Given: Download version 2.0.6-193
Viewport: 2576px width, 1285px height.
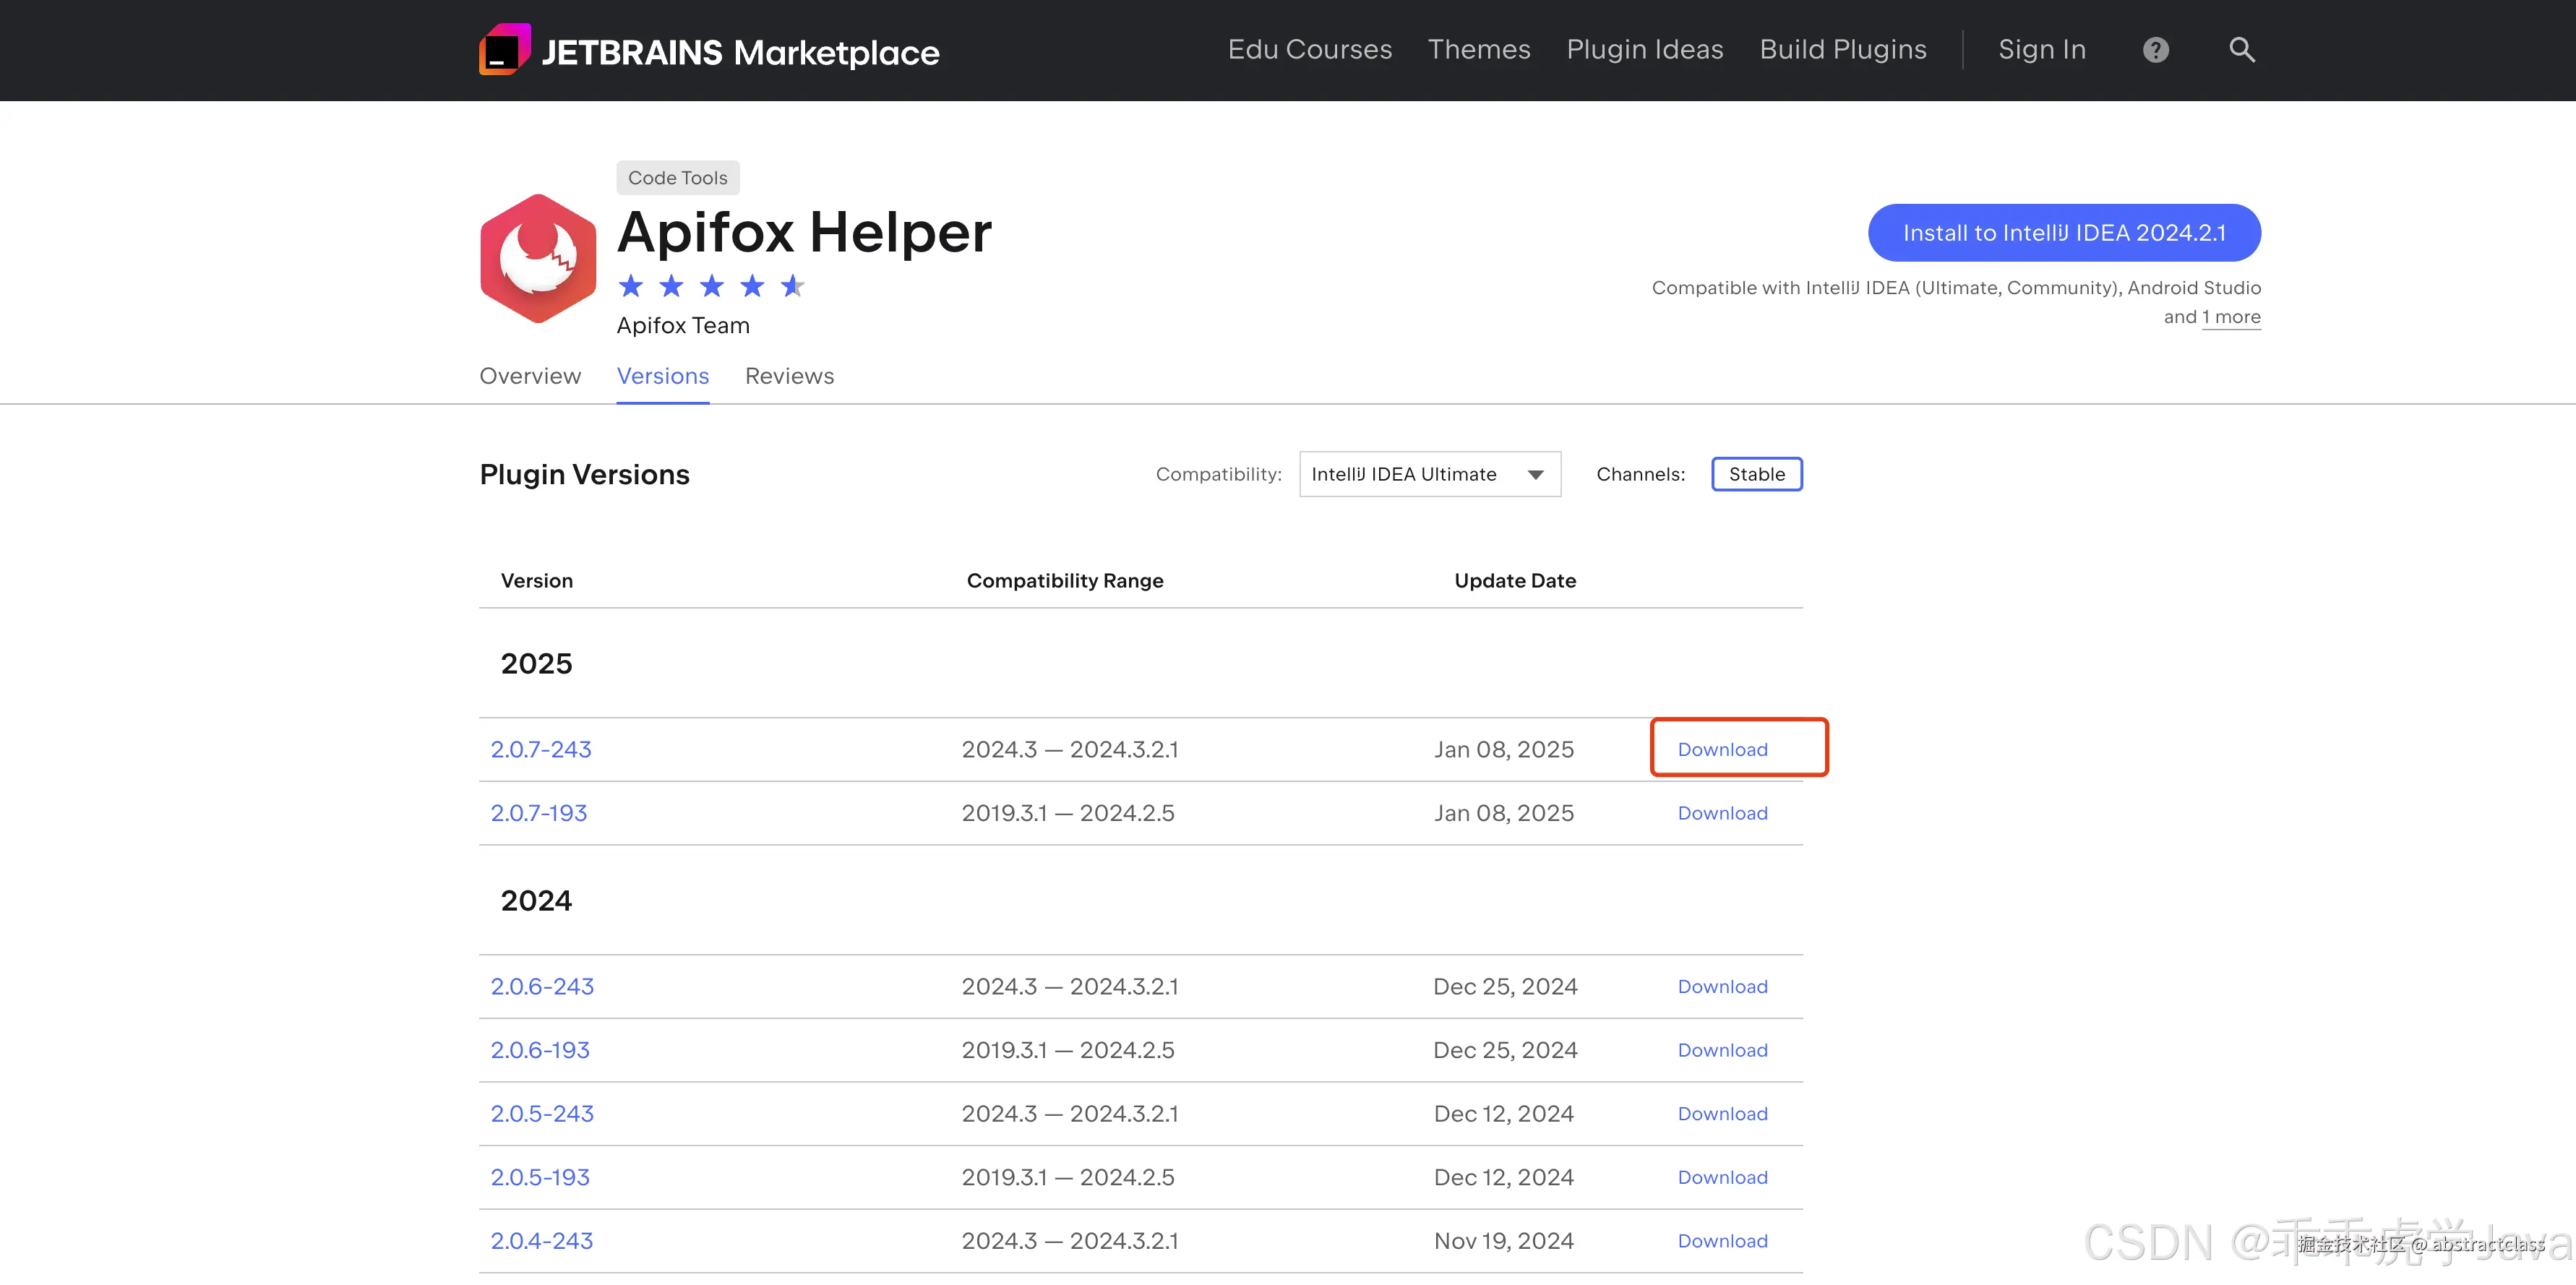Looking at the screenshot, I should 1722,1050.
